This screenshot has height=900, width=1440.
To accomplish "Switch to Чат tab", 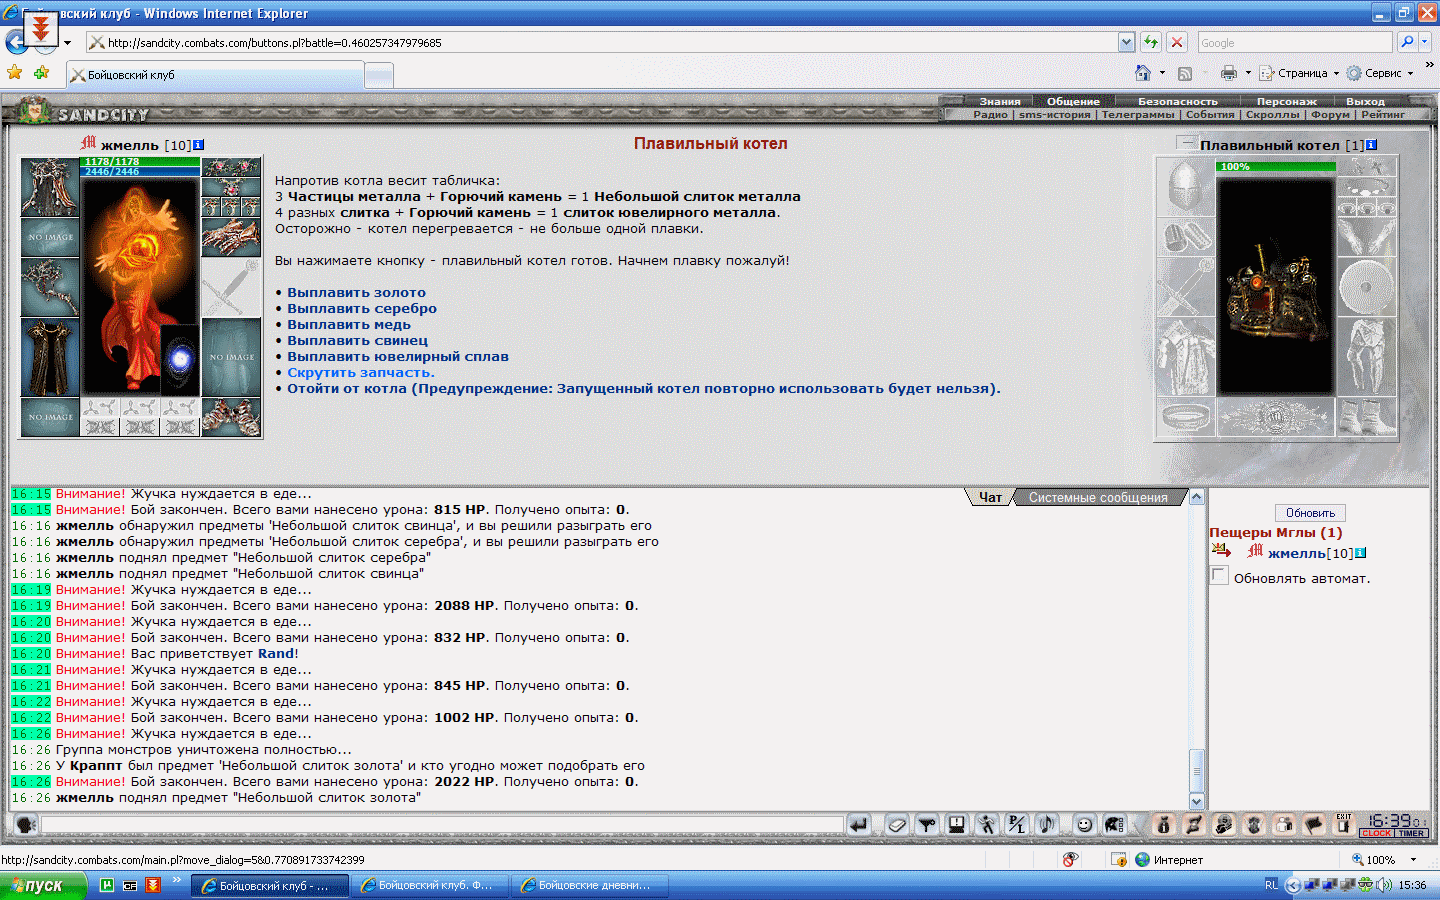I will coord(990,497).
